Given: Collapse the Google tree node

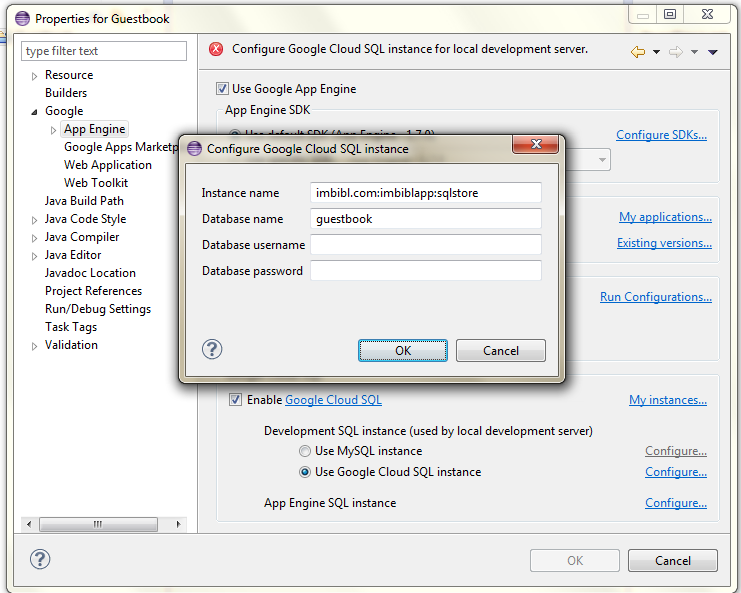Looking at the screenshot, I should (x=35, y=112).
